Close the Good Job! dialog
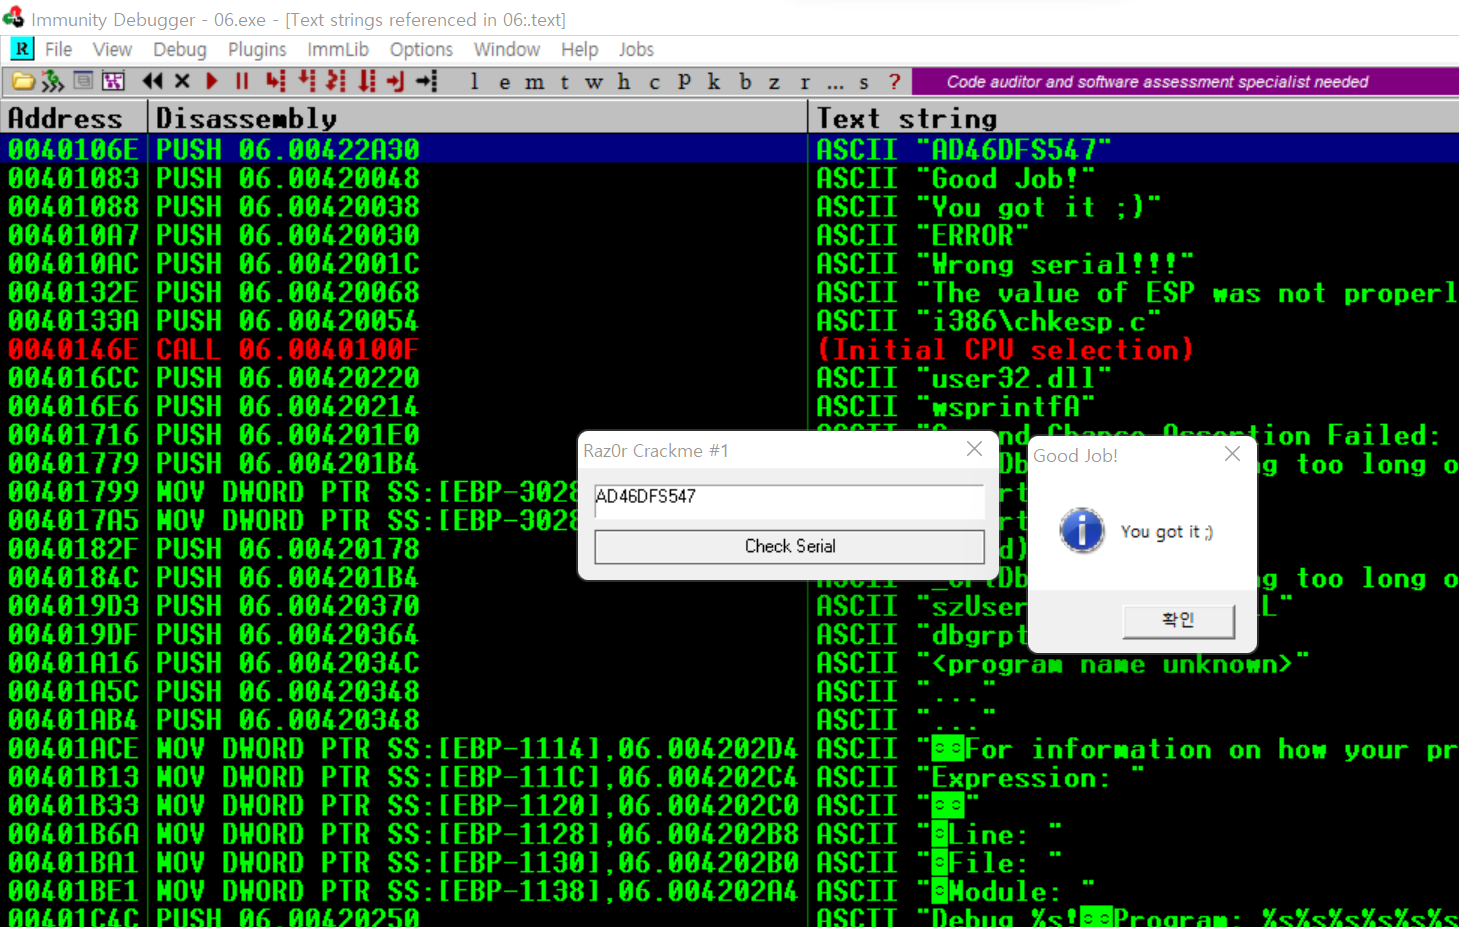The height and width of the screenshot is (927, 1459). [1232, 454]
